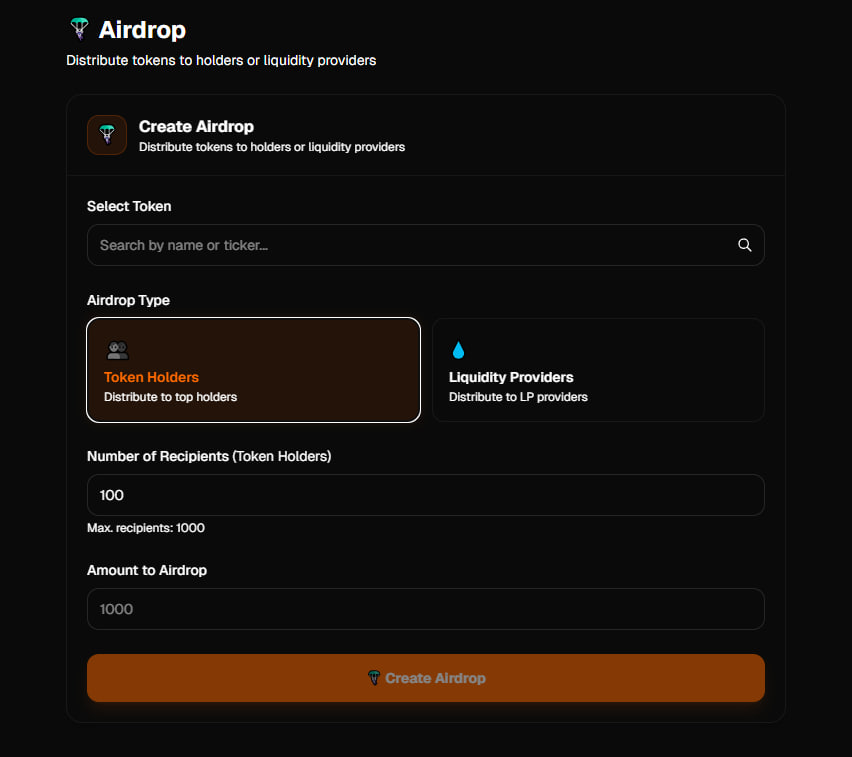Screen dimensions: 852x757
Task: Click the magnifier search icon in token field
Action: [x=744, y=245]
